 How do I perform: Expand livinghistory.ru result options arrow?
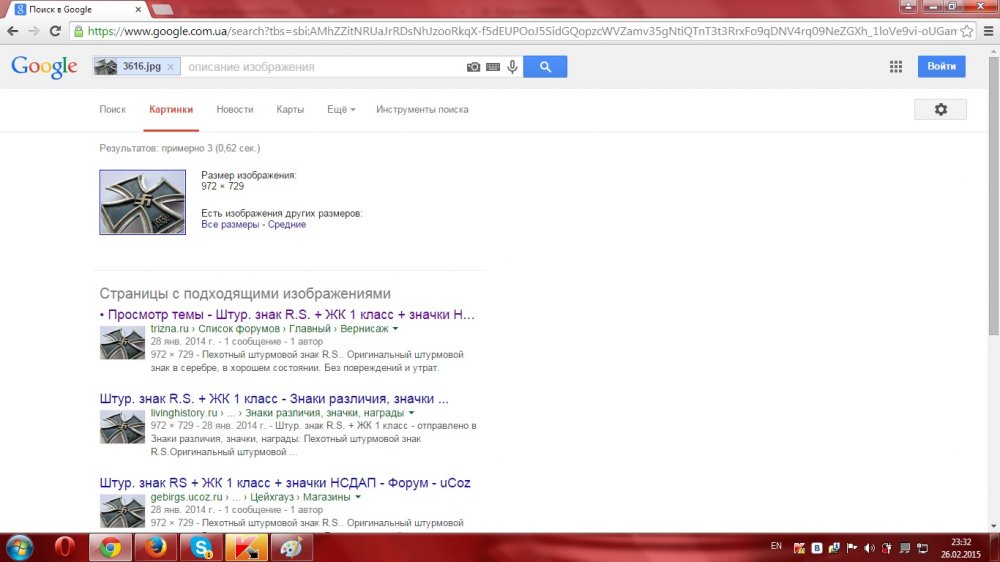click(411, 413)
